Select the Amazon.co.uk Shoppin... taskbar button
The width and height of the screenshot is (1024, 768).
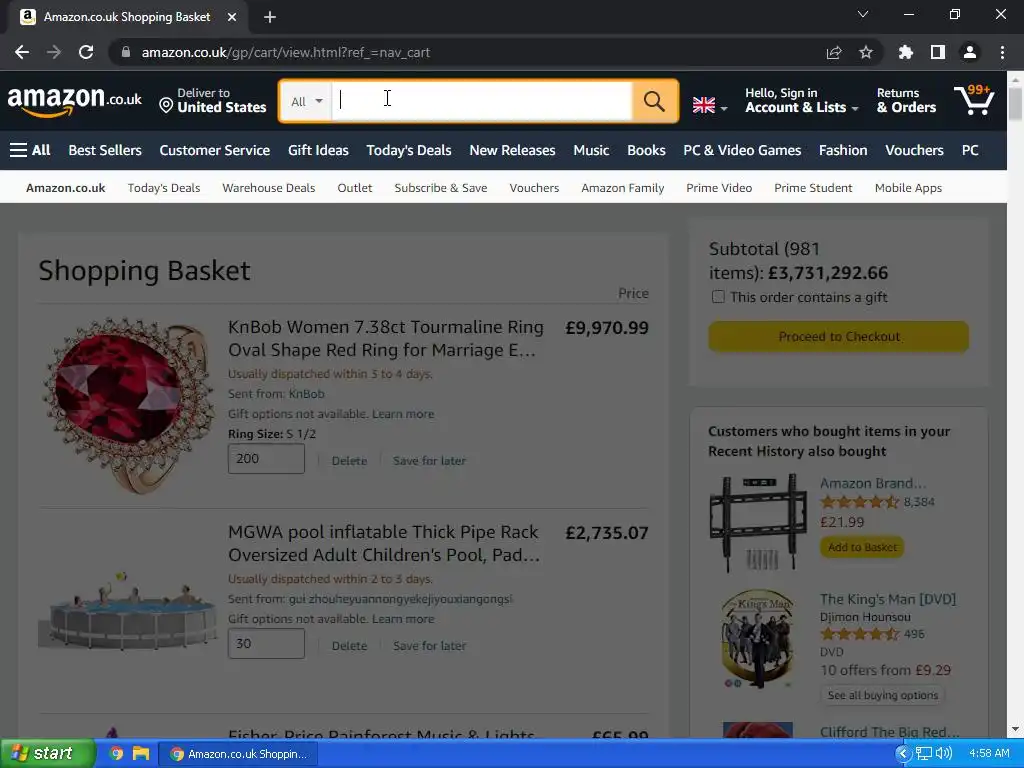pos(238,754)
